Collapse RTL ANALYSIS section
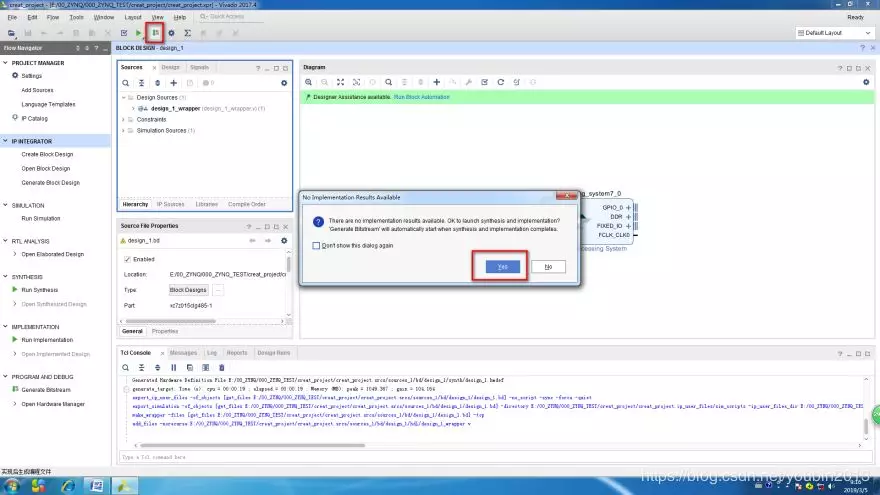This screenshot has width=880, height=495. [x=6, y=241]
